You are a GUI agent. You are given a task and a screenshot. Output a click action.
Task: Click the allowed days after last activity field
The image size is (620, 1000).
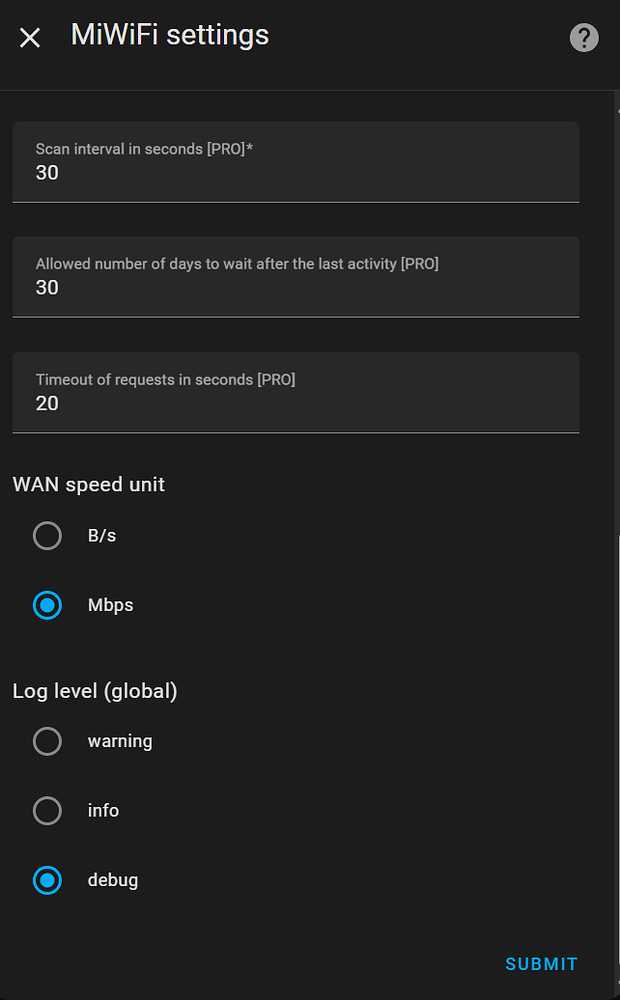pyautogui.click(x=295, y=277)
